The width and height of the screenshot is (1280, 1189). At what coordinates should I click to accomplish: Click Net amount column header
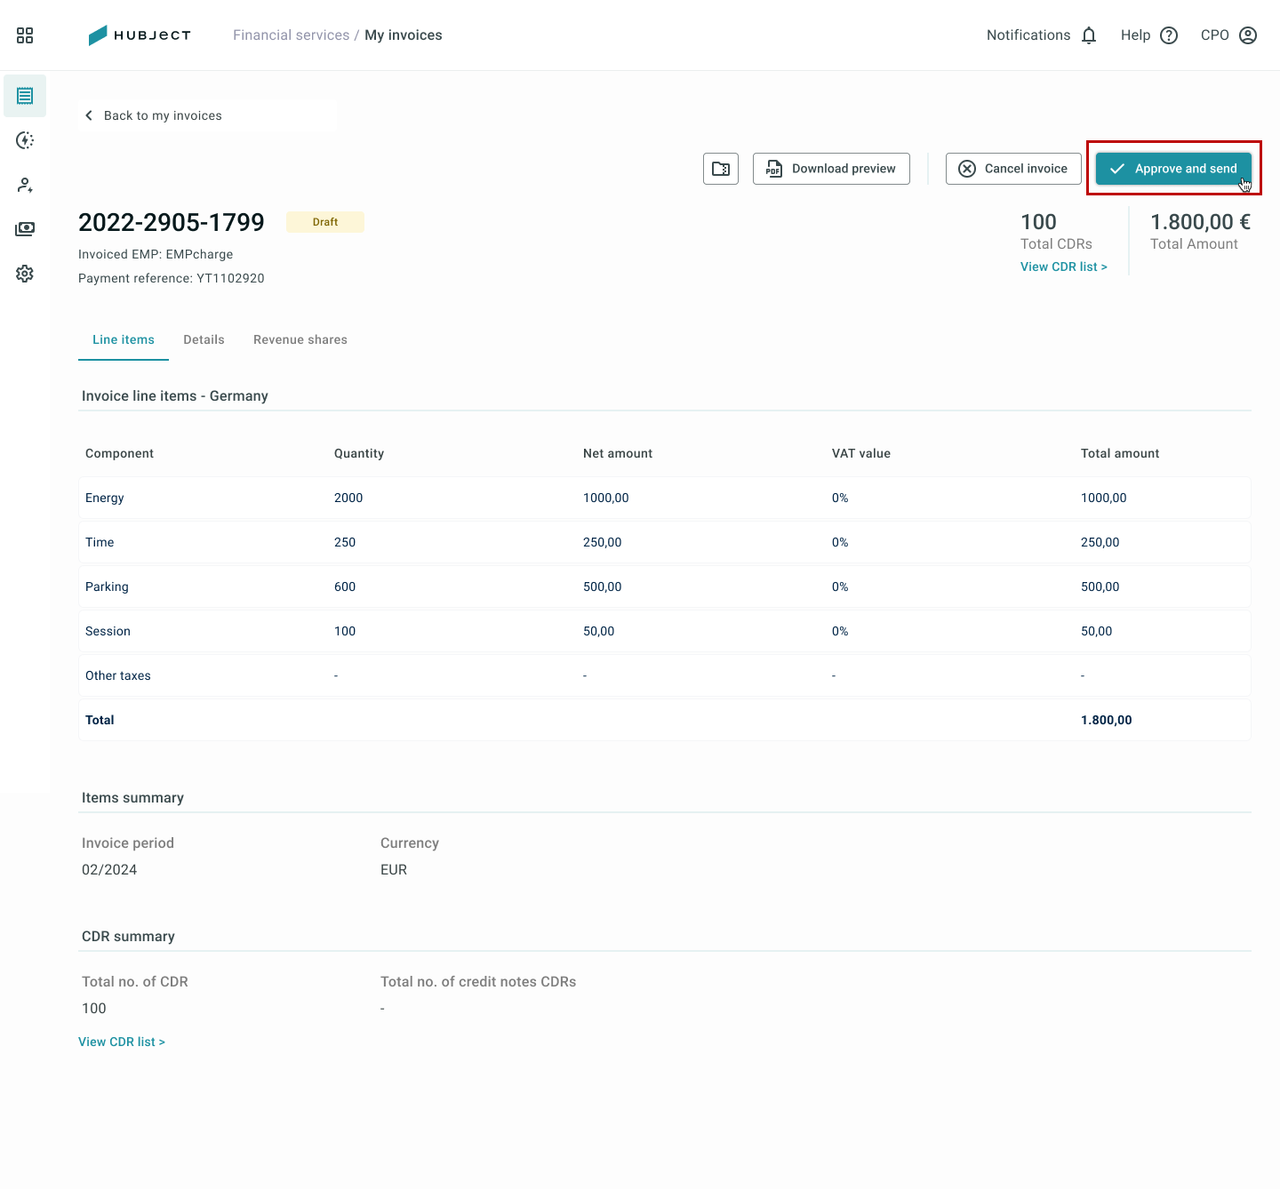click(x=618, y=453)
